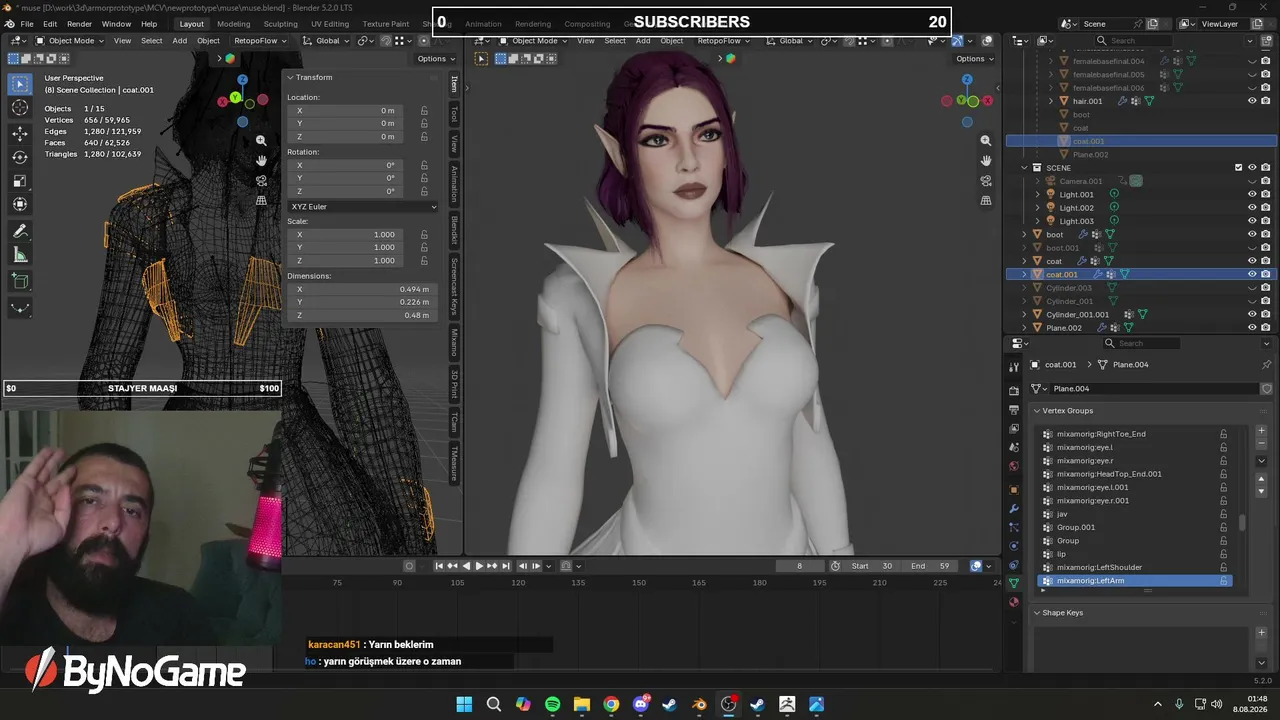Viewport: 1280px width, 720px height.
Task: Open the Output properties tab
Action: [x=1014, y=409]
